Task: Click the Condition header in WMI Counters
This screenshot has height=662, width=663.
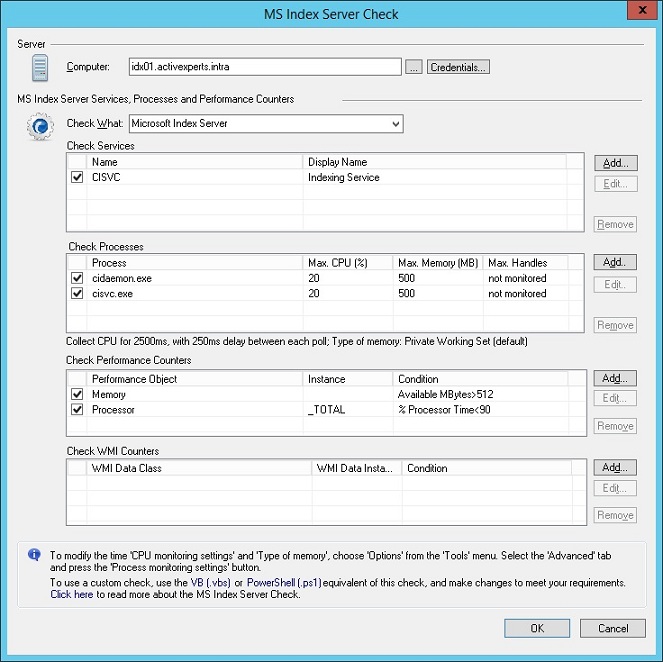Action: (x=487, y=468)
